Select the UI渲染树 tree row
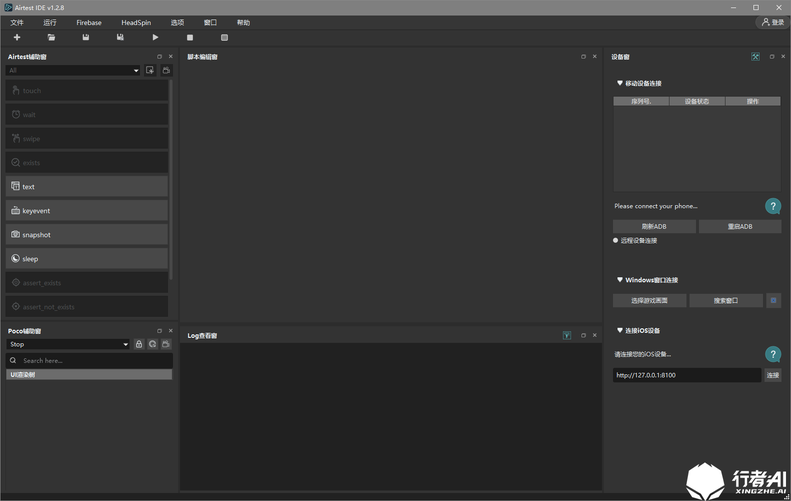 tap(89, 374)
